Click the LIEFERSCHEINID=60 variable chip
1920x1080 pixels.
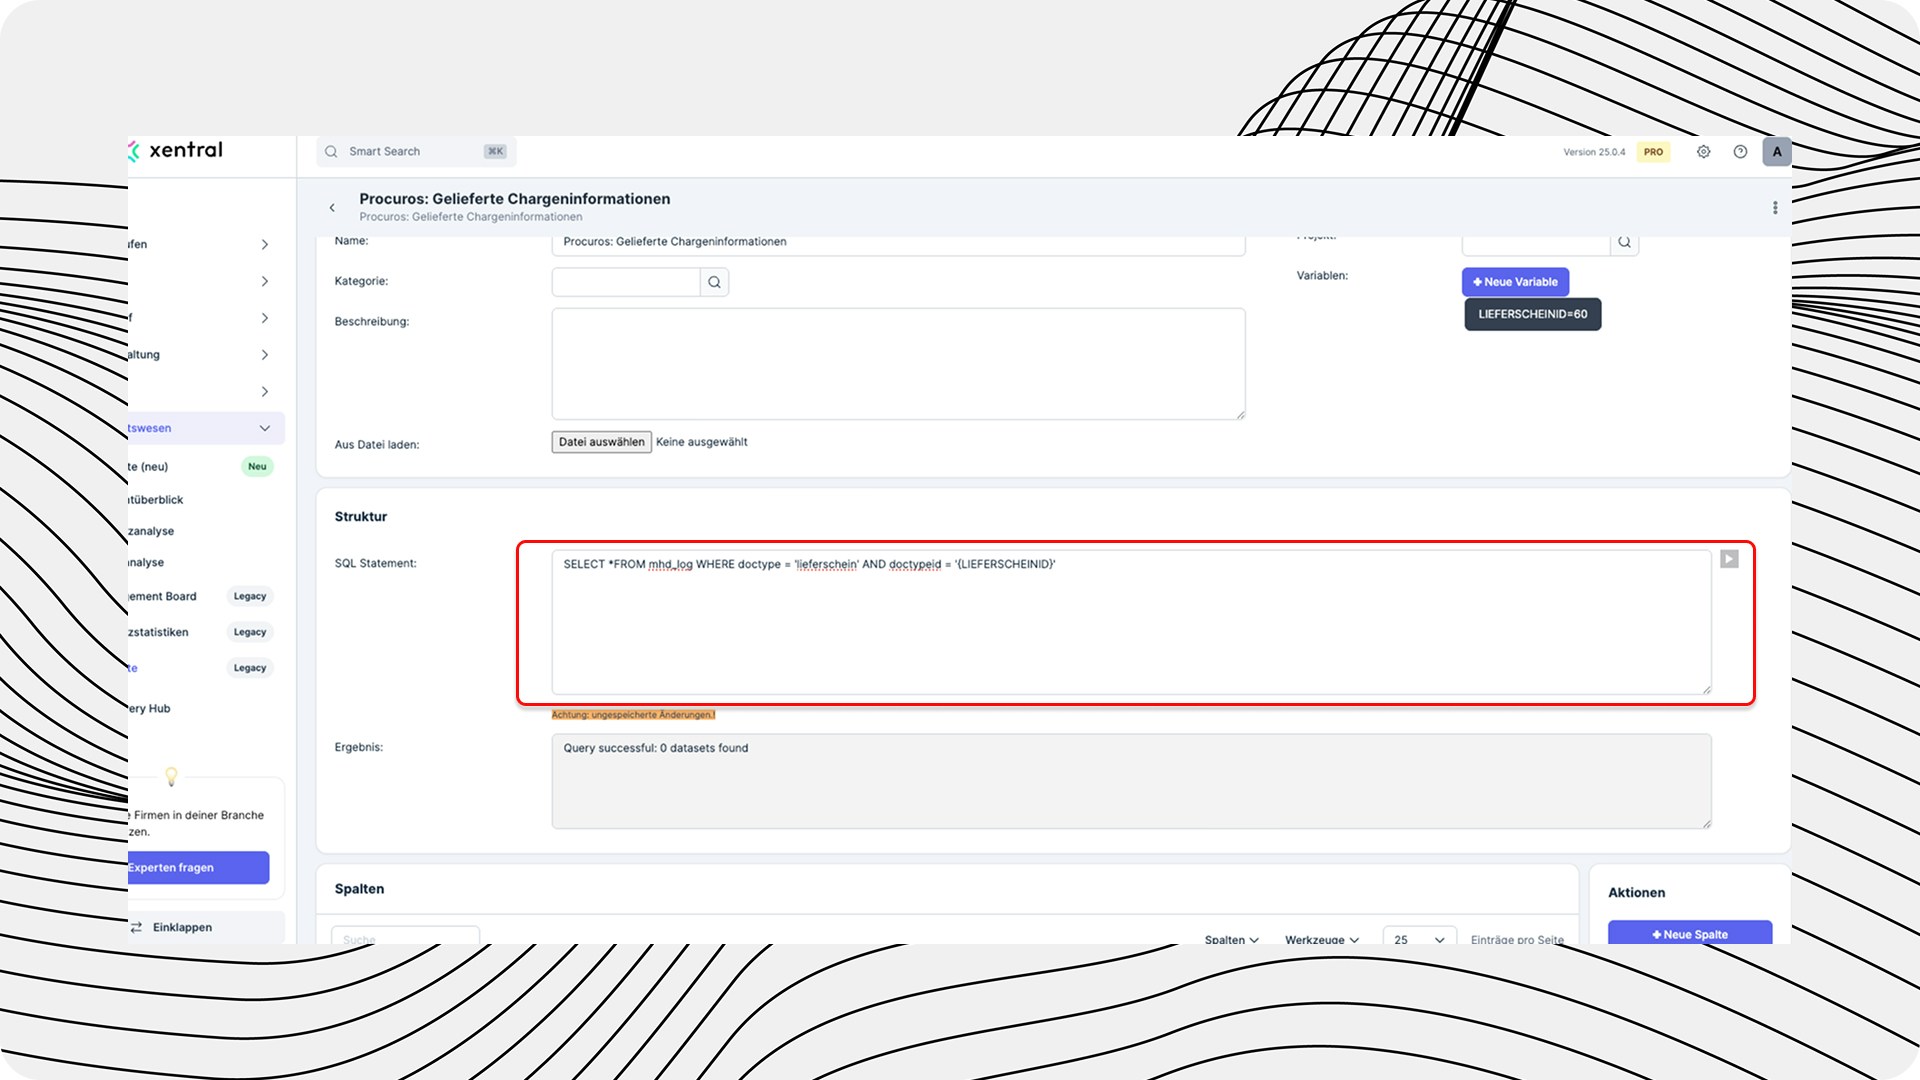[x=1532, y=314]
